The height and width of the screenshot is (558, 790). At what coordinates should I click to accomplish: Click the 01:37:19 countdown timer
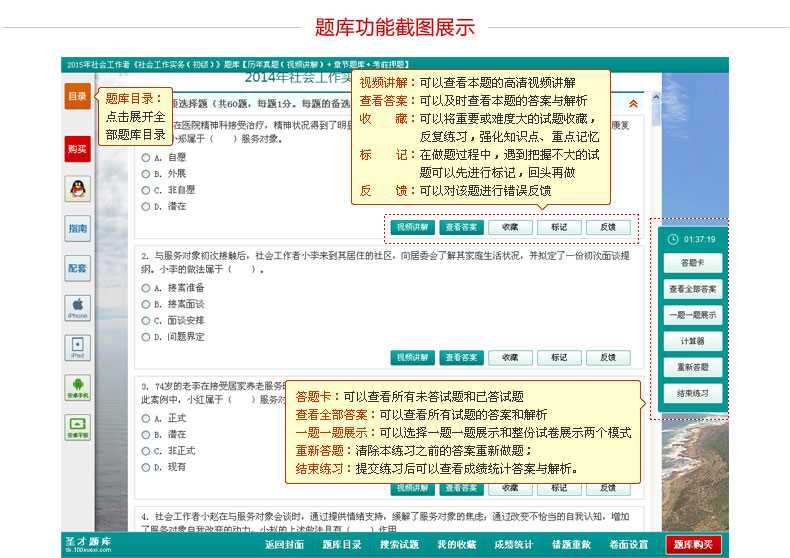[692, 239]
